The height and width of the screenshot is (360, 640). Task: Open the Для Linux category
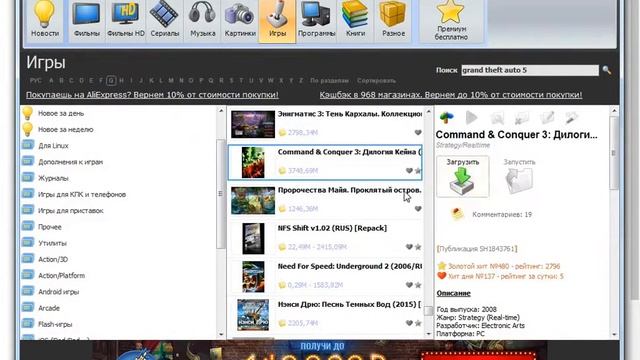point(53,146)
